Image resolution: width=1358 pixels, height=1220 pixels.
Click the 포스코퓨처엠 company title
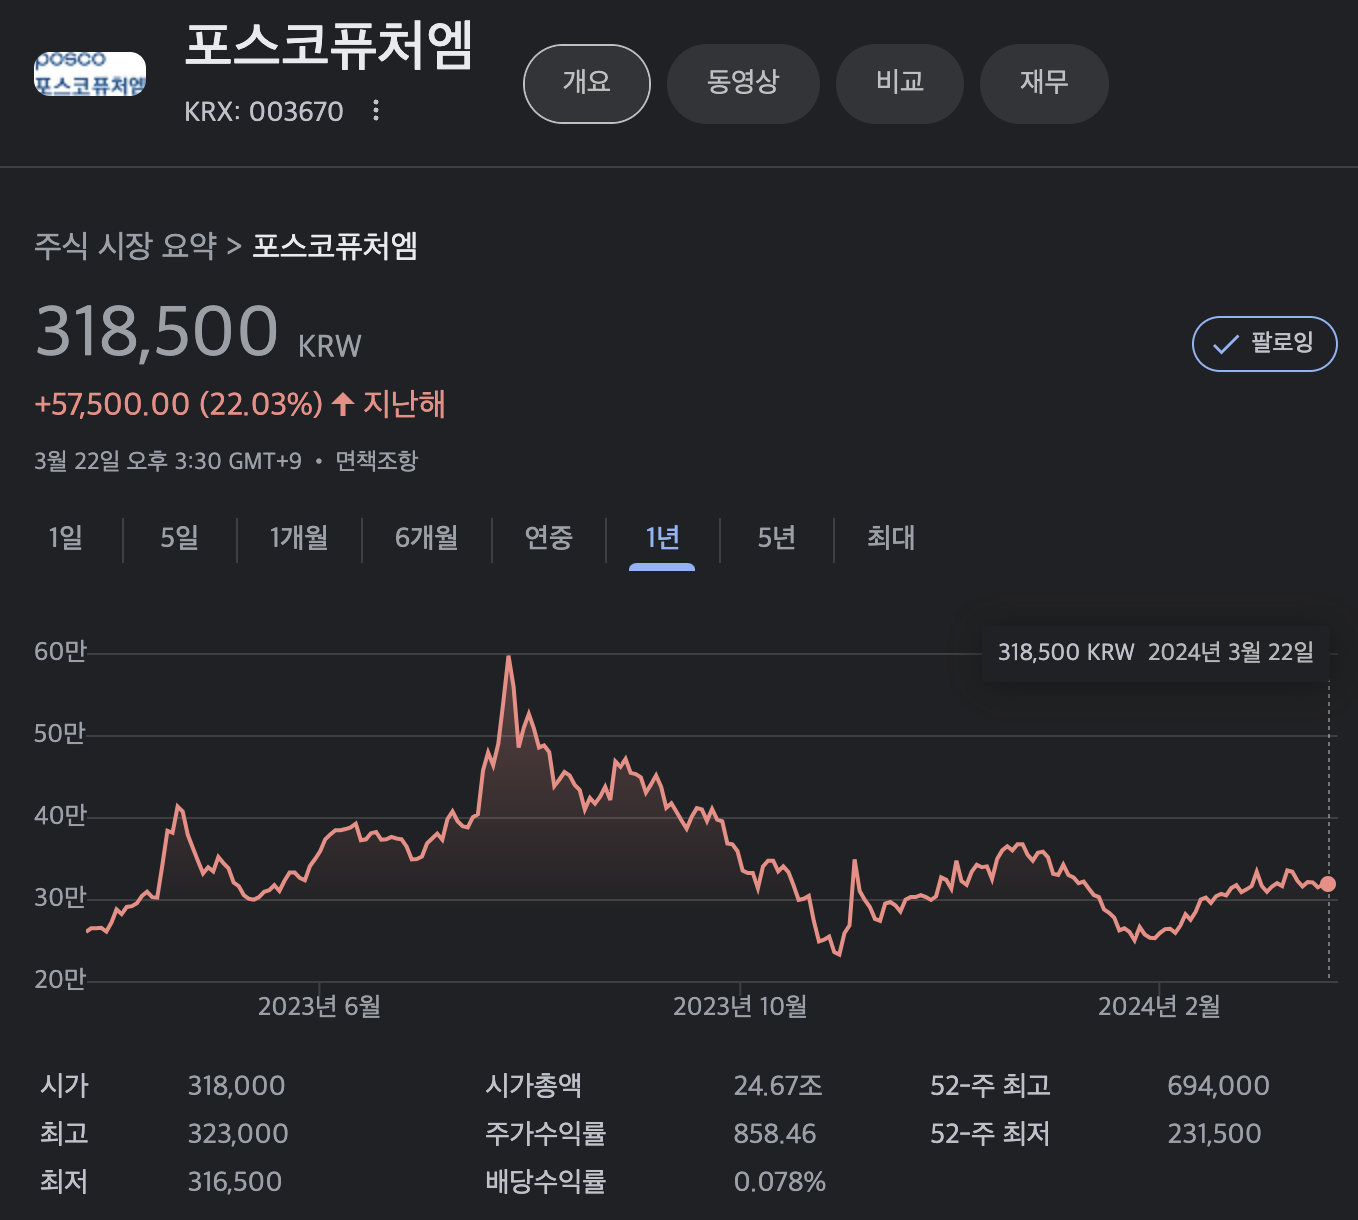point(329,46)
